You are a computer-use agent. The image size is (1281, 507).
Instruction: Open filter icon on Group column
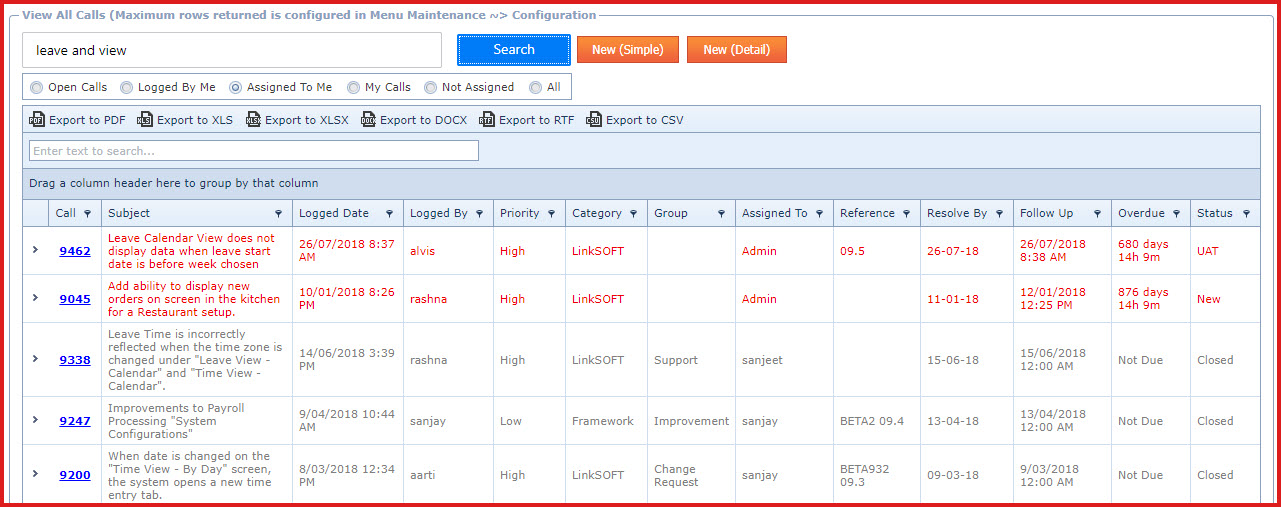(721, 214)
